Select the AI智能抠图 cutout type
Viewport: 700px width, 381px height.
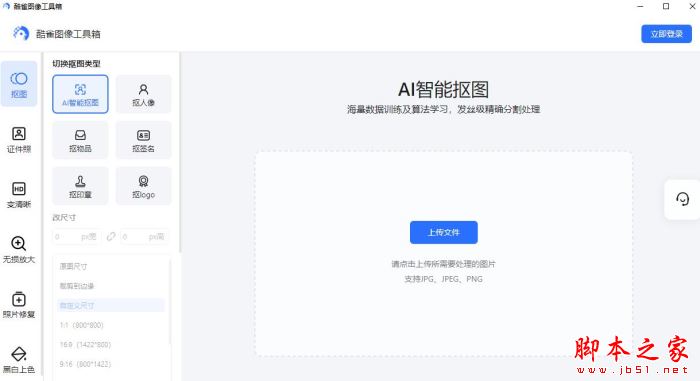click(80, 94)
